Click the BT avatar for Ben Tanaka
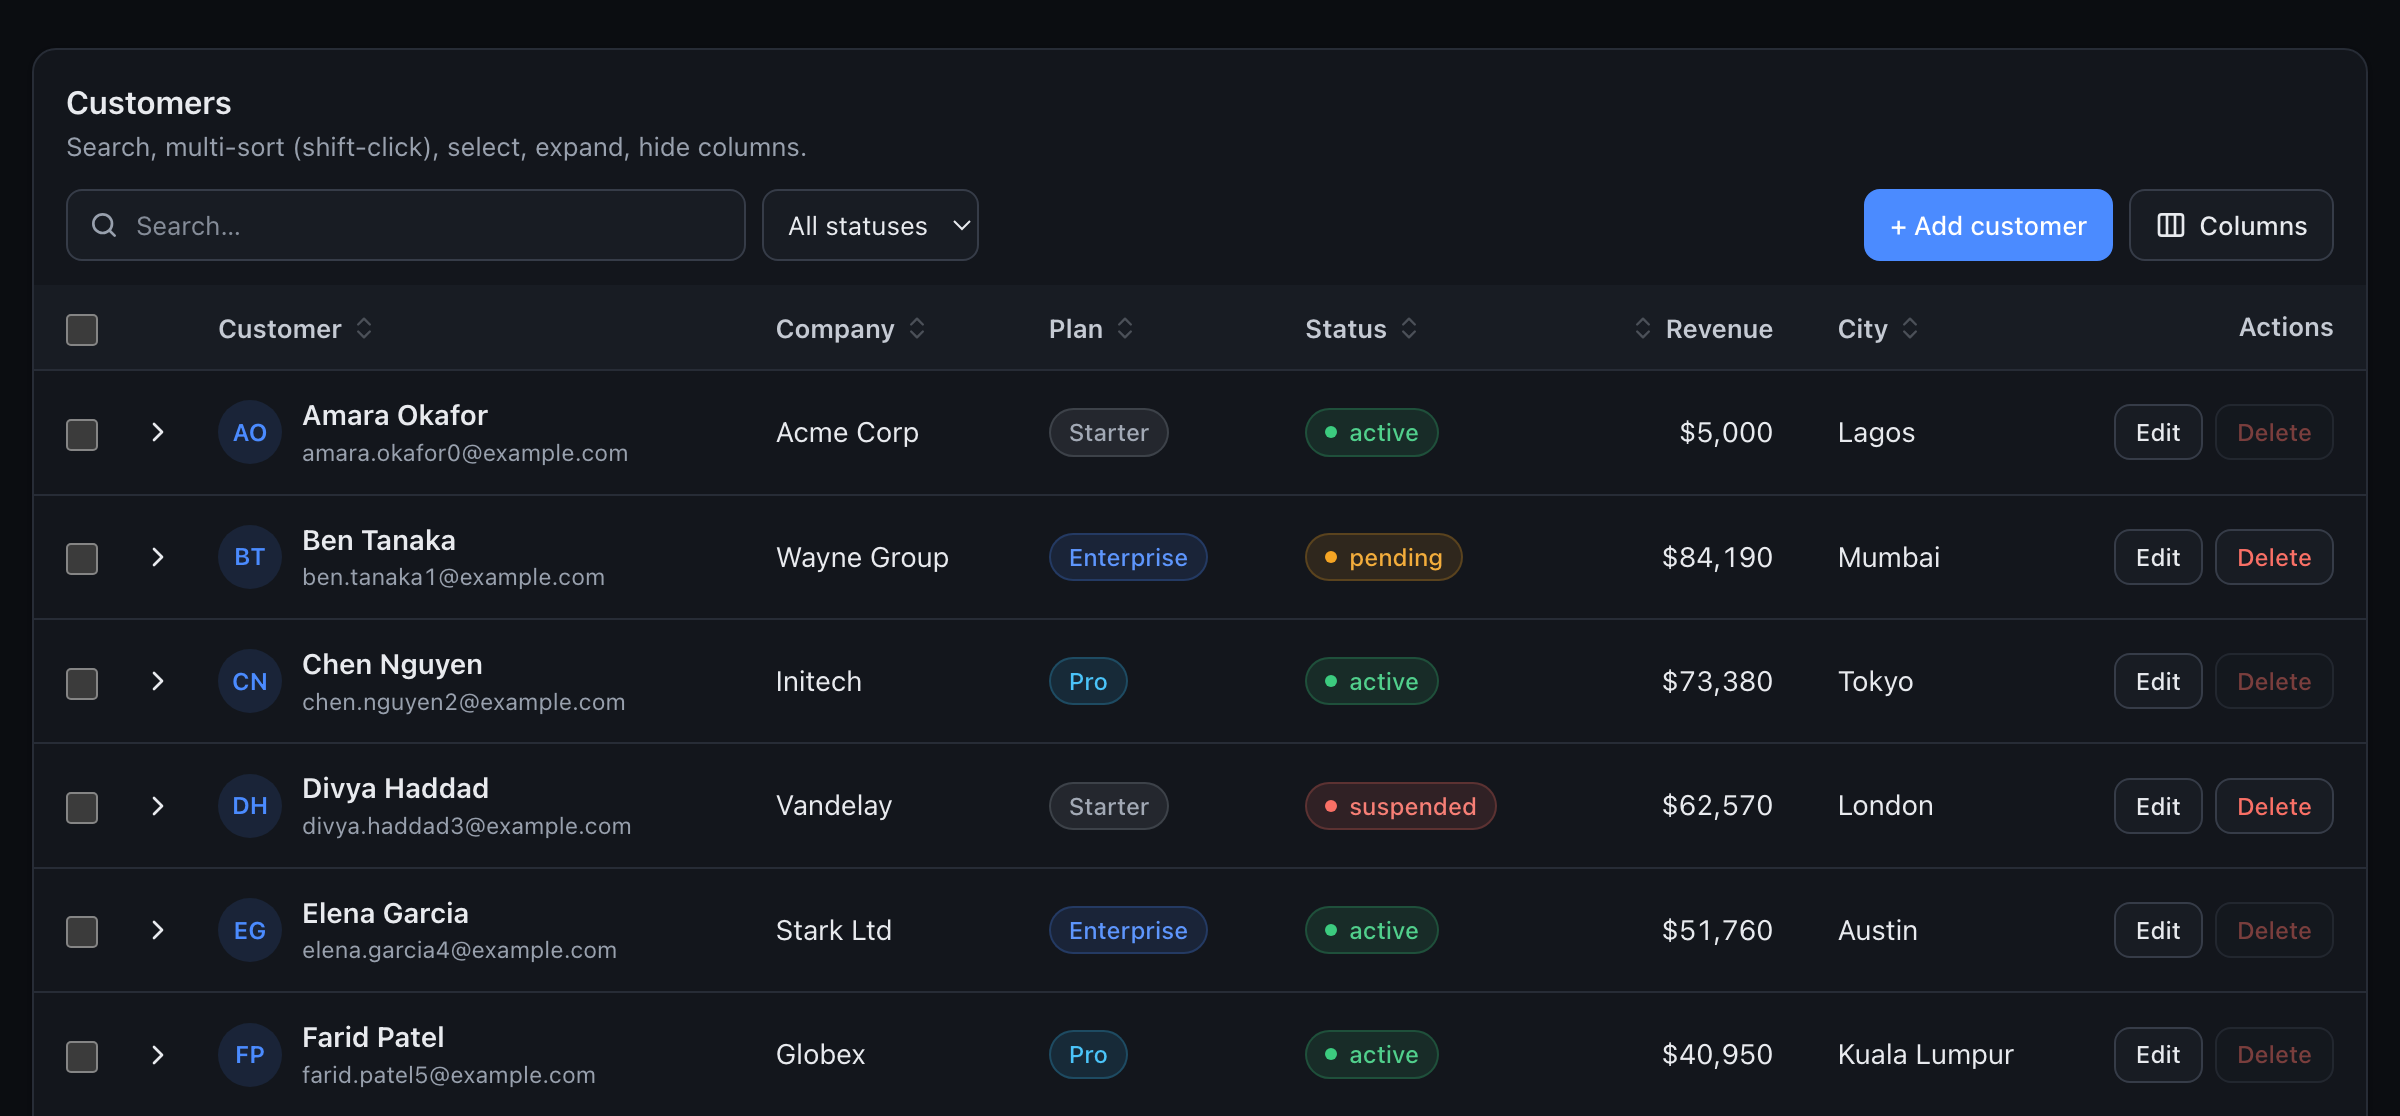2400x1116 pixels. [x=250, y=557]
